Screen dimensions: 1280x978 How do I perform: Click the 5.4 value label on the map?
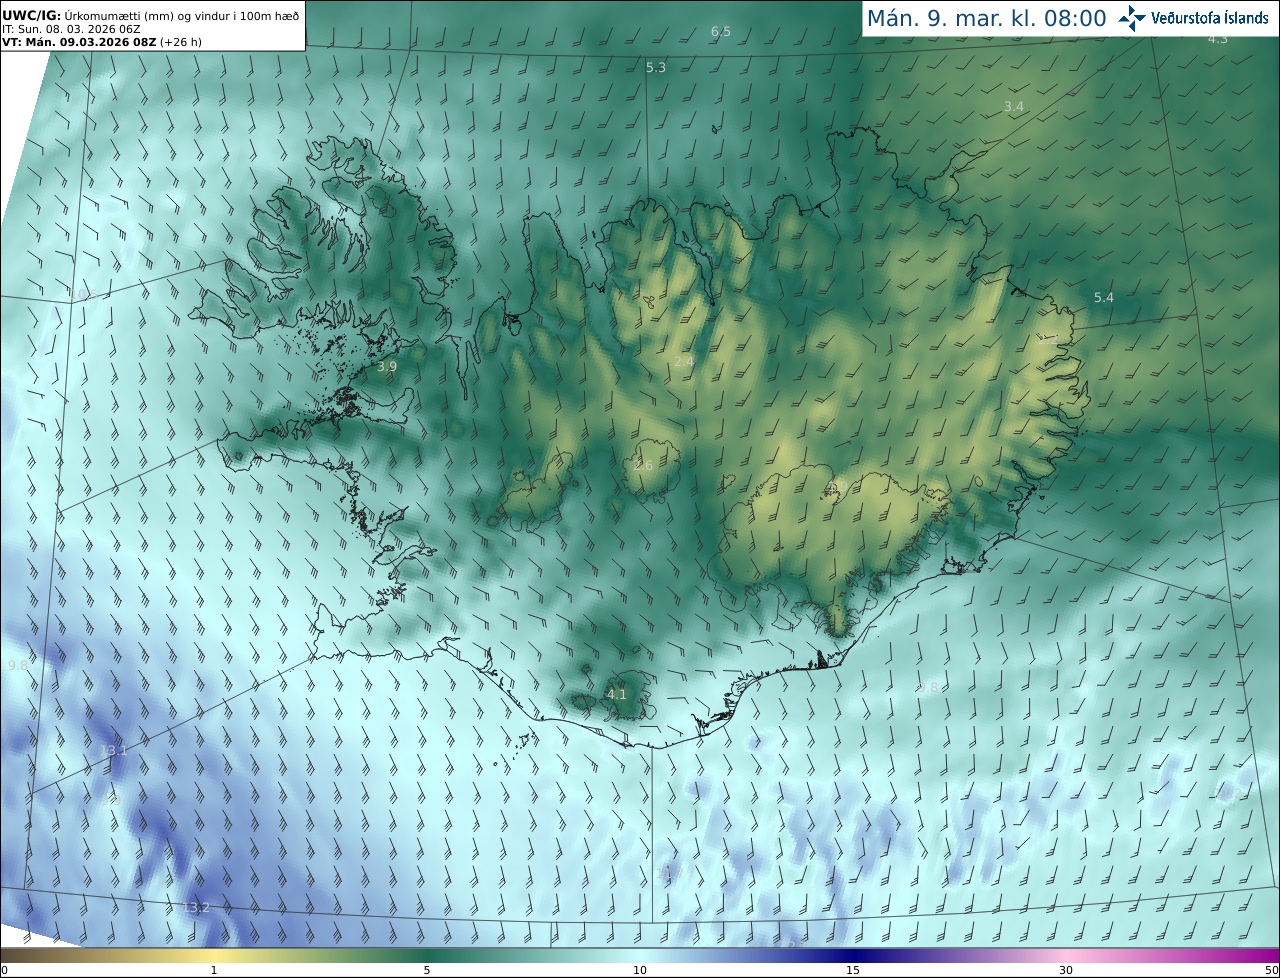click(1103, 298)
